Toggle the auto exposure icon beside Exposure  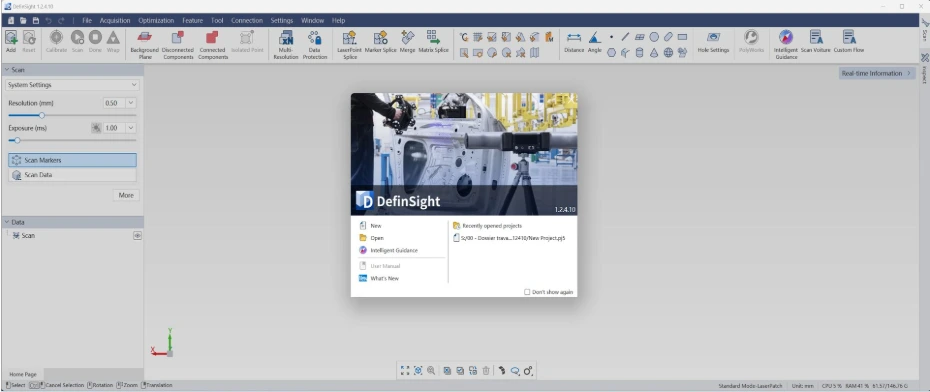click(96, 128)
